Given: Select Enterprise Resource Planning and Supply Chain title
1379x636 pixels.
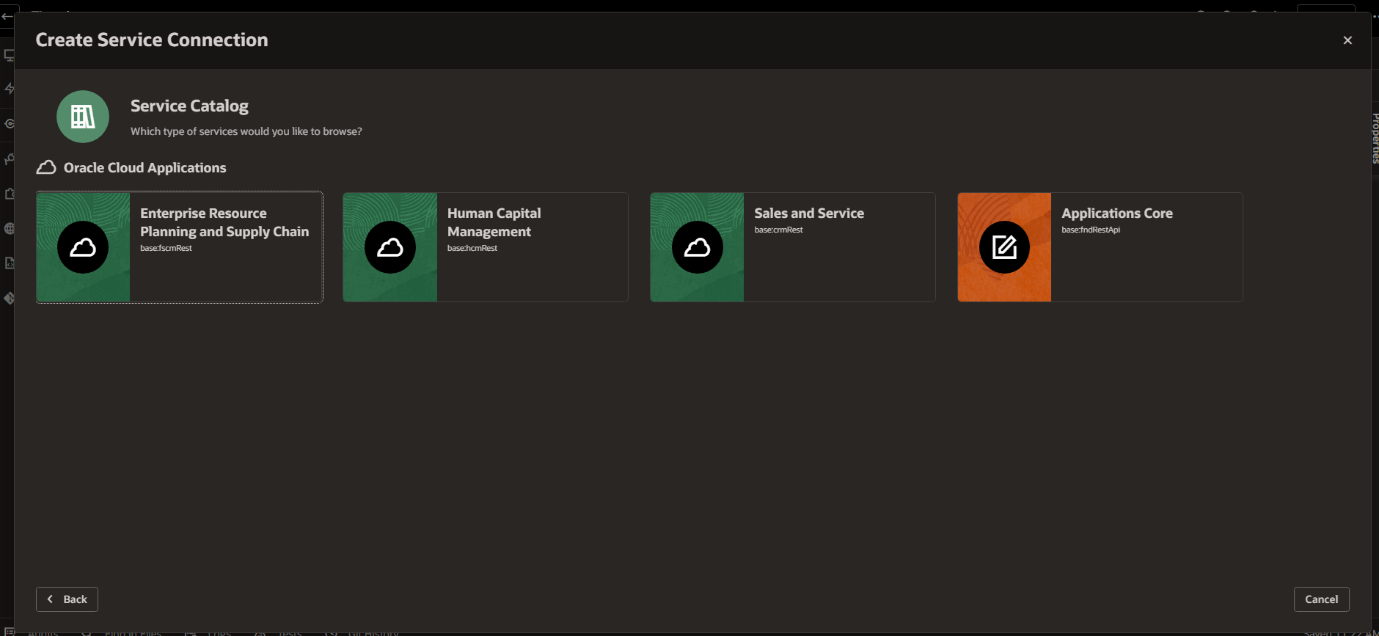Looking at the screenshot, I should pyautogui.click(x=224, y=222).
